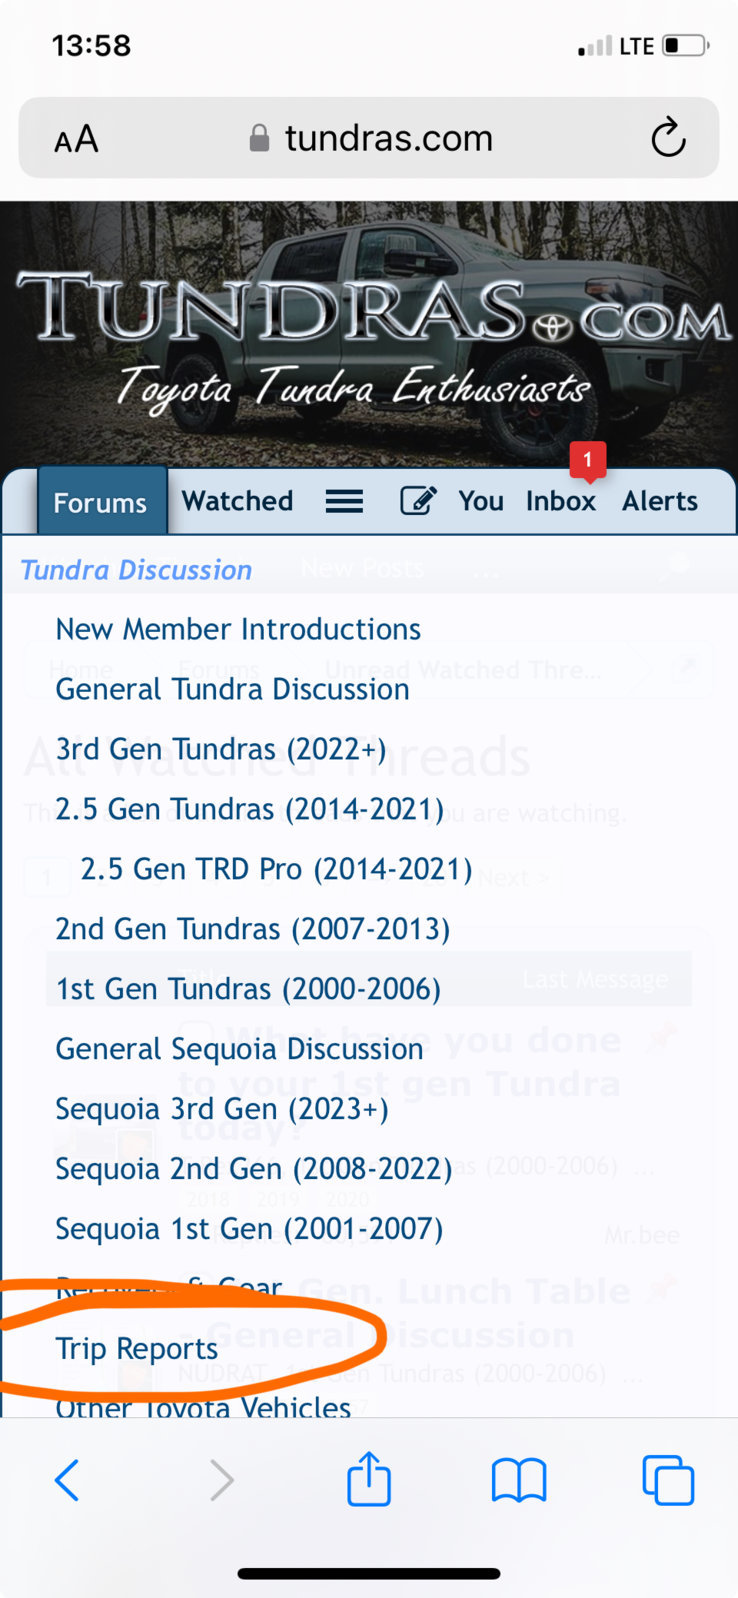This screenshot has height=1598, width=738.
Task: Tap the compose pencil icon
Action: (418, 500)
